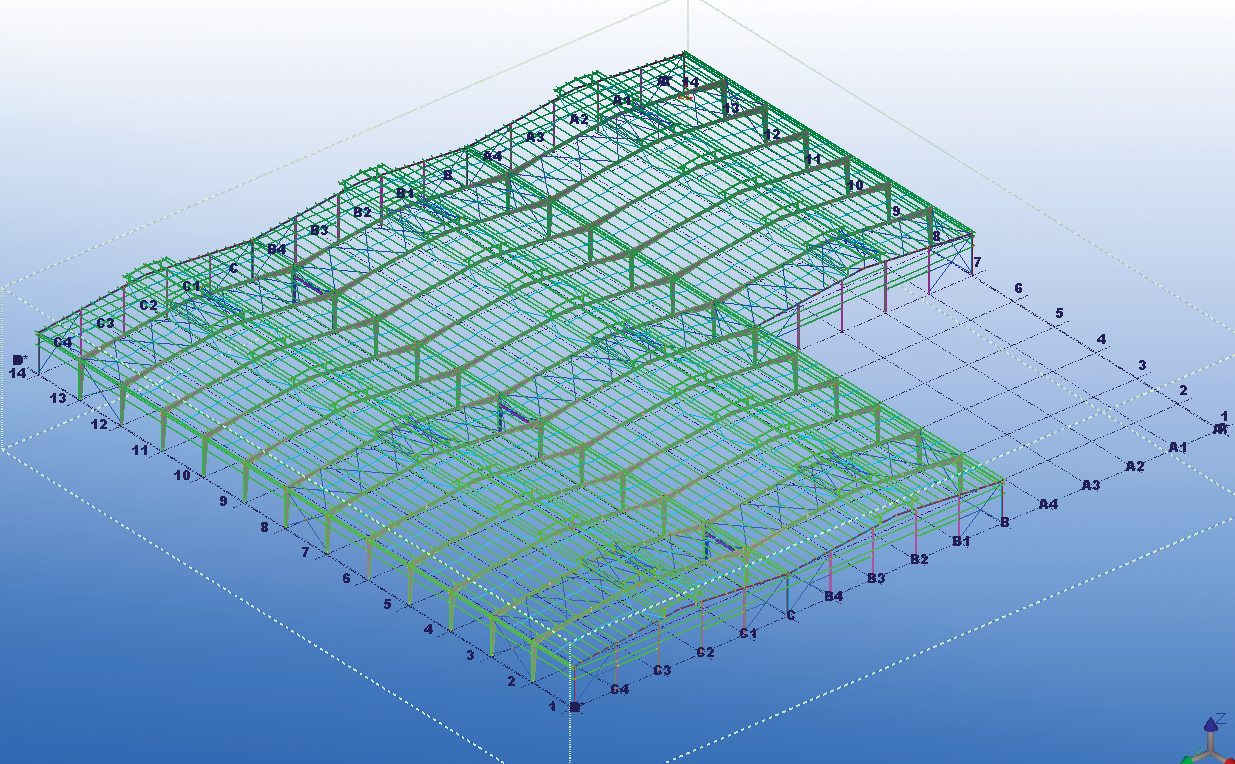This screenshot has width=1235, height=764.
Task: Select grid label C2 on the bottom ground edge
Action: click(705, 653)
